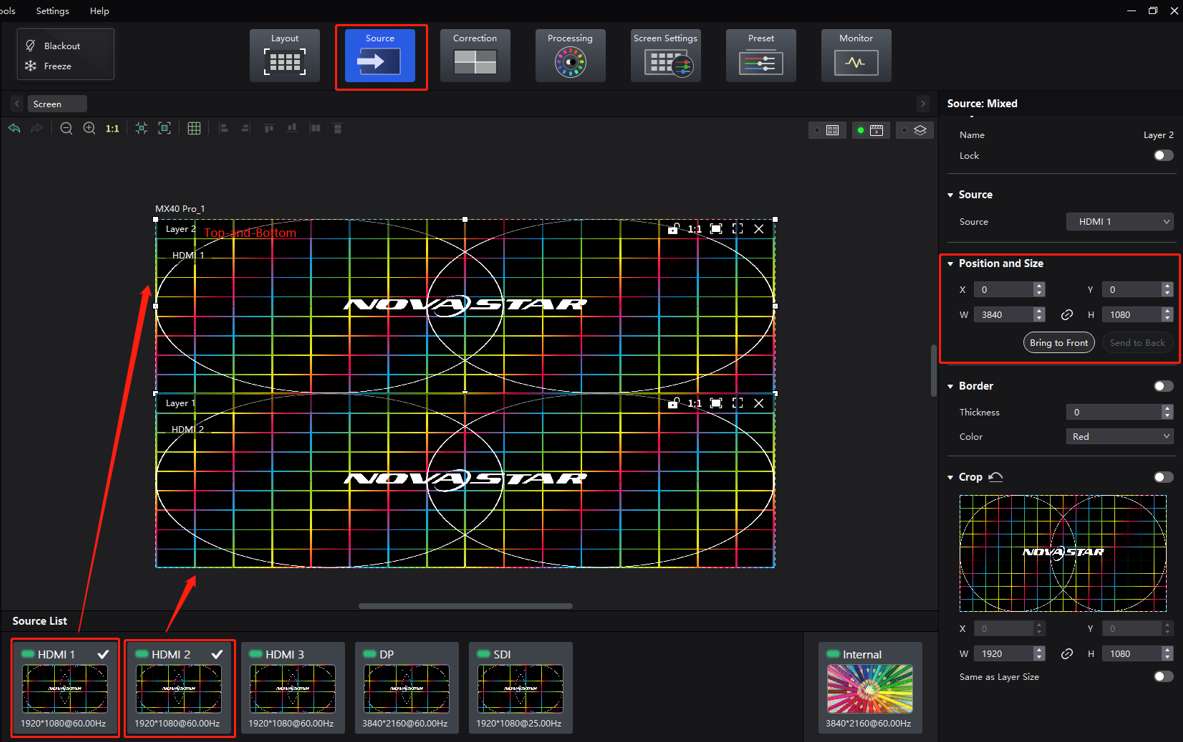Navigate right with arrow at canvas tab bar end
1183x742 pixels.
[x=923, y=103]
